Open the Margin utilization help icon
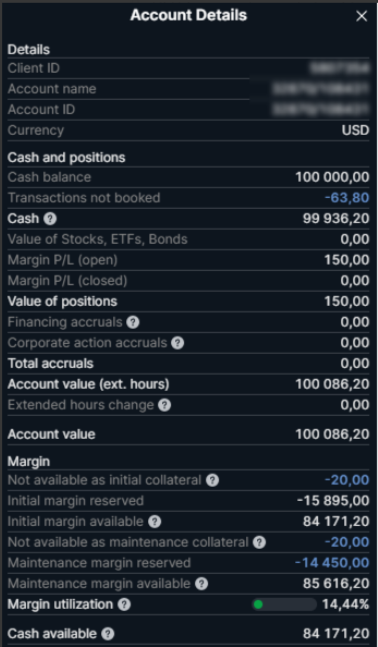The image size is (378, 647). coord(124,605)
